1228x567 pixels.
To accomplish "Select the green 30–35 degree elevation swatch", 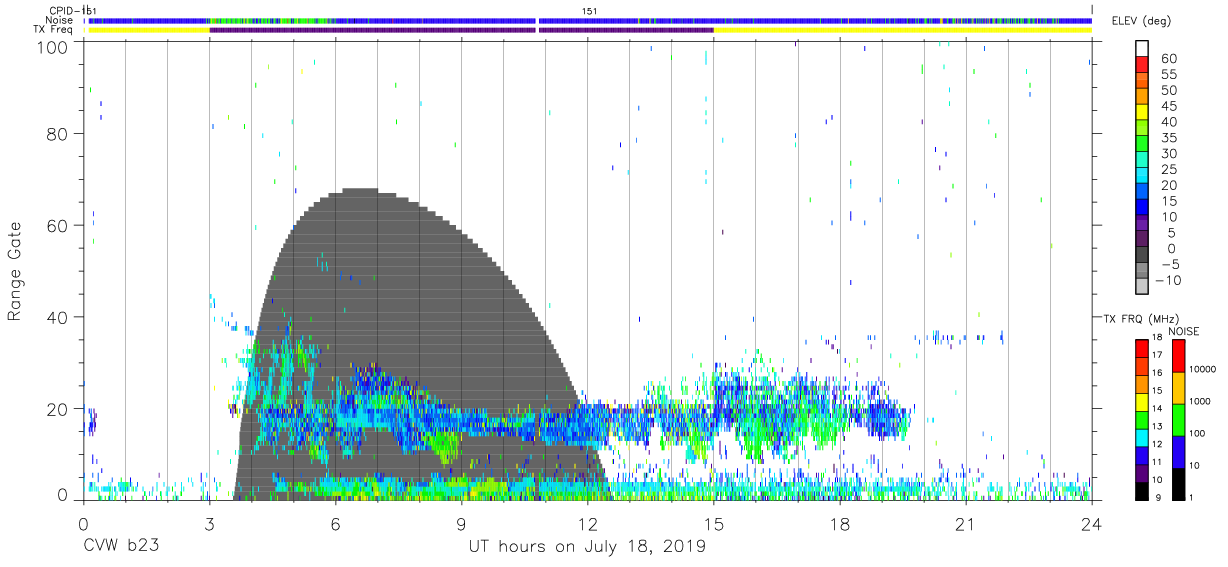I will click(x=1142, y=145).
